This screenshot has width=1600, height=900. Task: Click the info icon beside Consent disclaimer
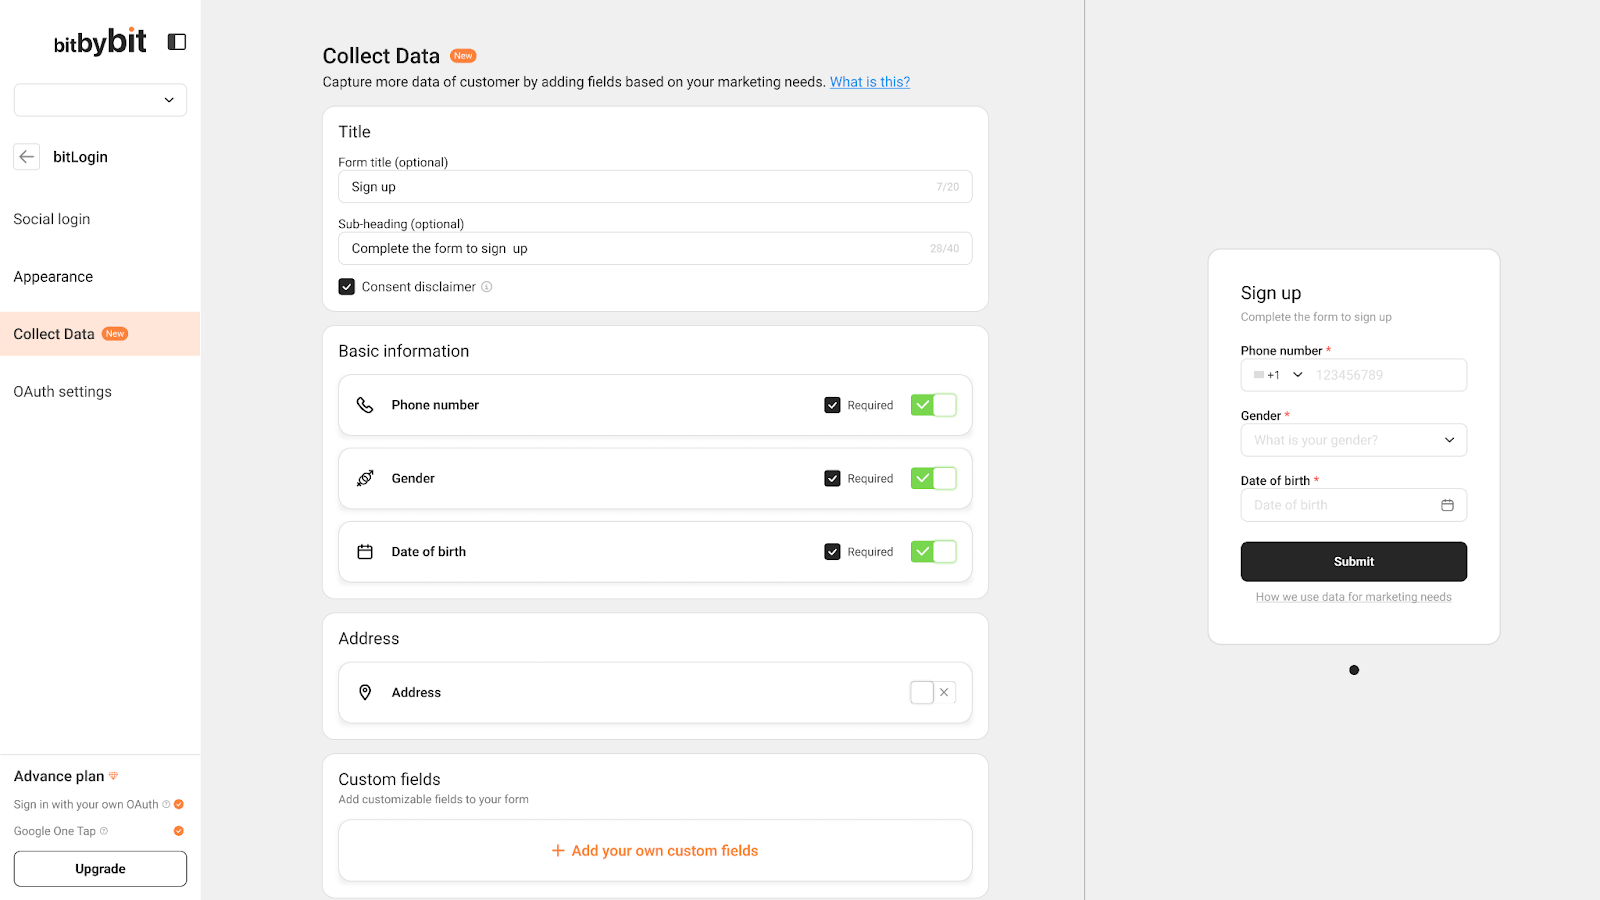(487, 287)
